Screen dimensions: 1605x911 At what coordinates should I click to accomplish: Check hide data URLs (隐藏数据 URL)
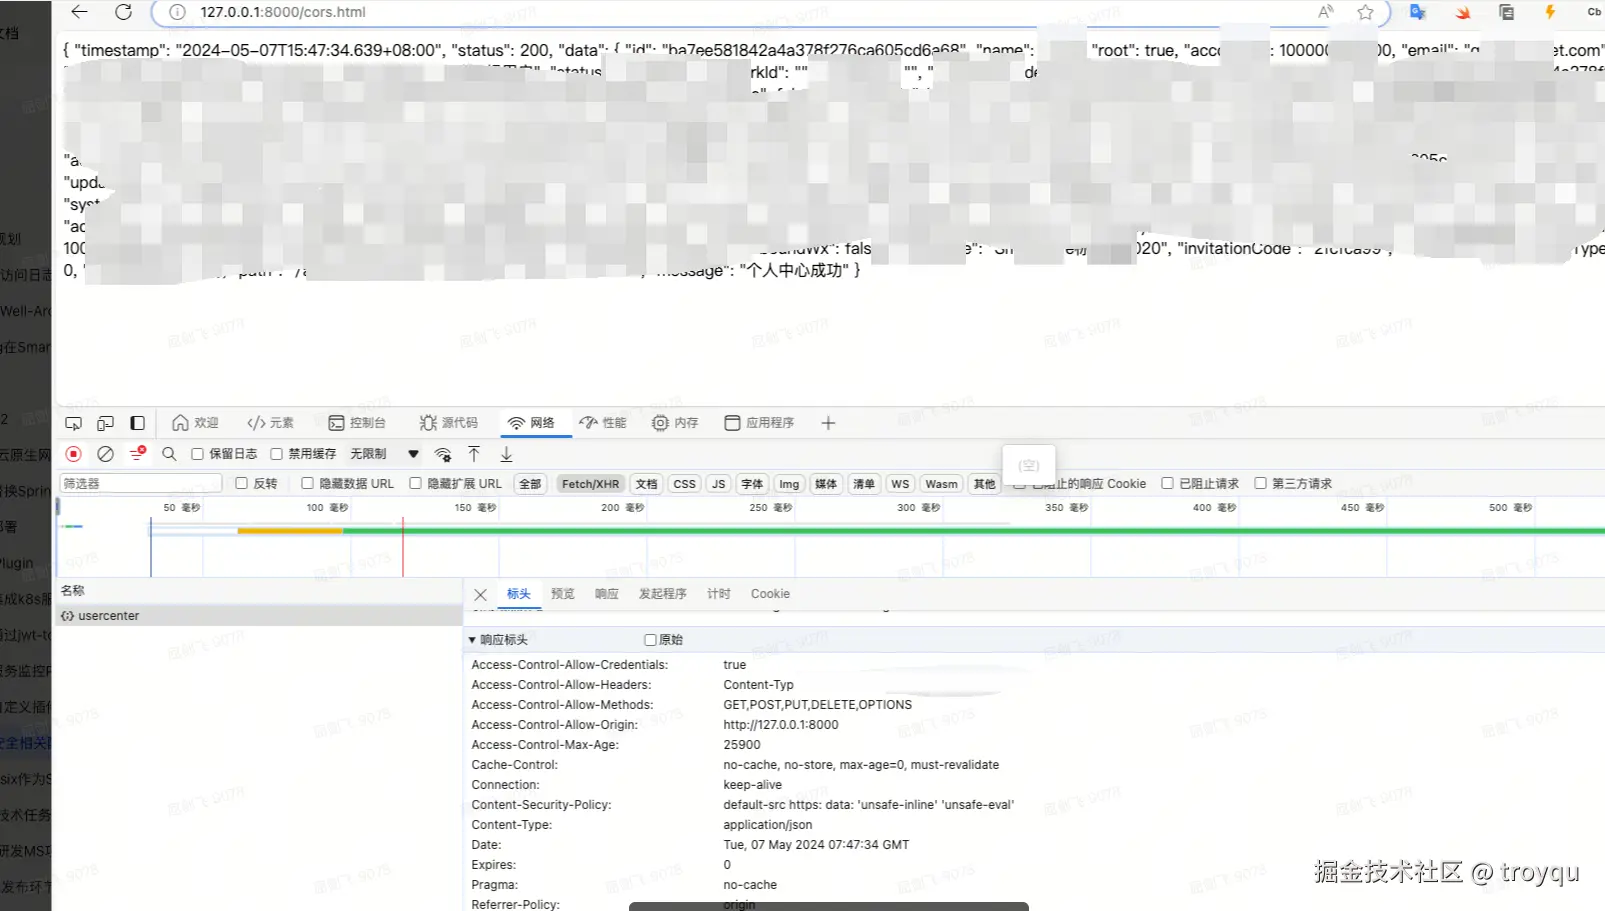point(307,483)
